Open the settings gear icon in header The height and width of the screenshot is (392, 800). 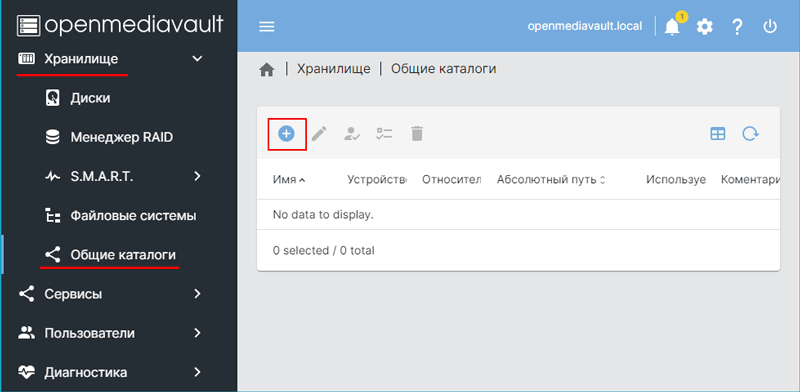click(705, 27)
